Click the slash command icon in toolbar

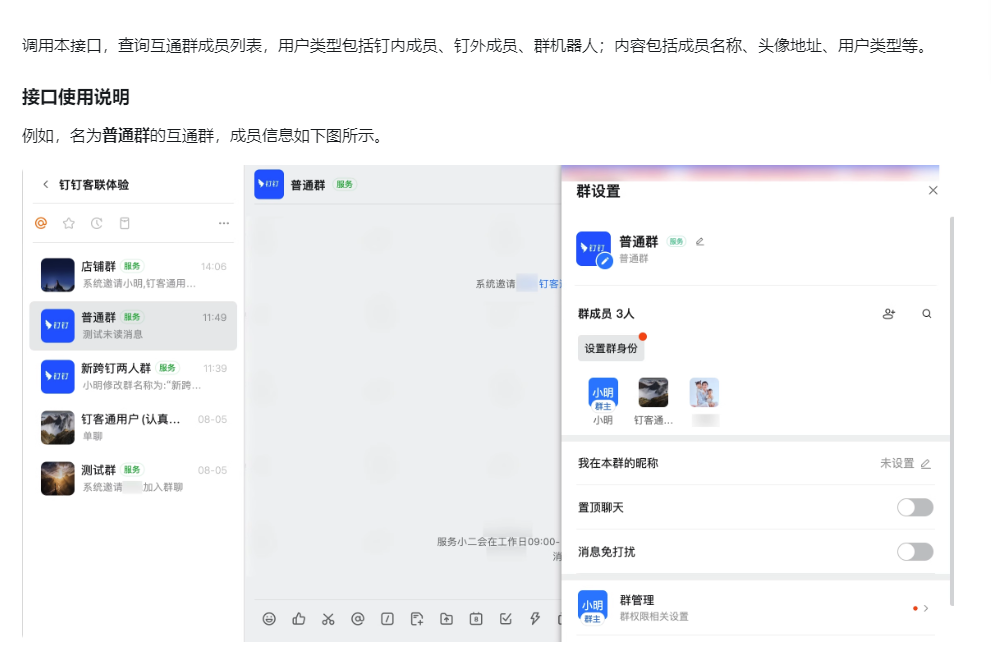387,619
